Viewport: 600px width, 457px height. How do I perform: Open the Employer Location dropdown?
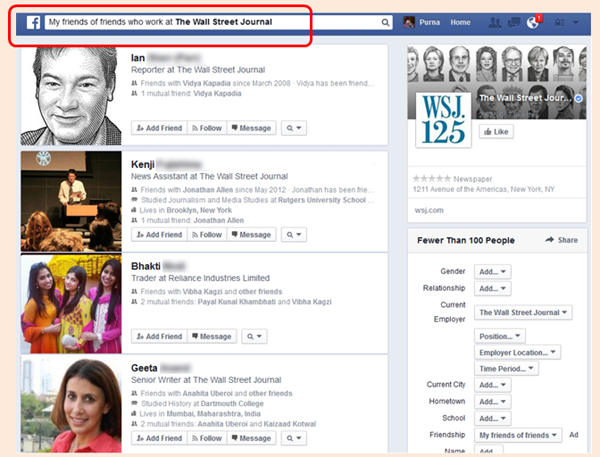point(517,352)
